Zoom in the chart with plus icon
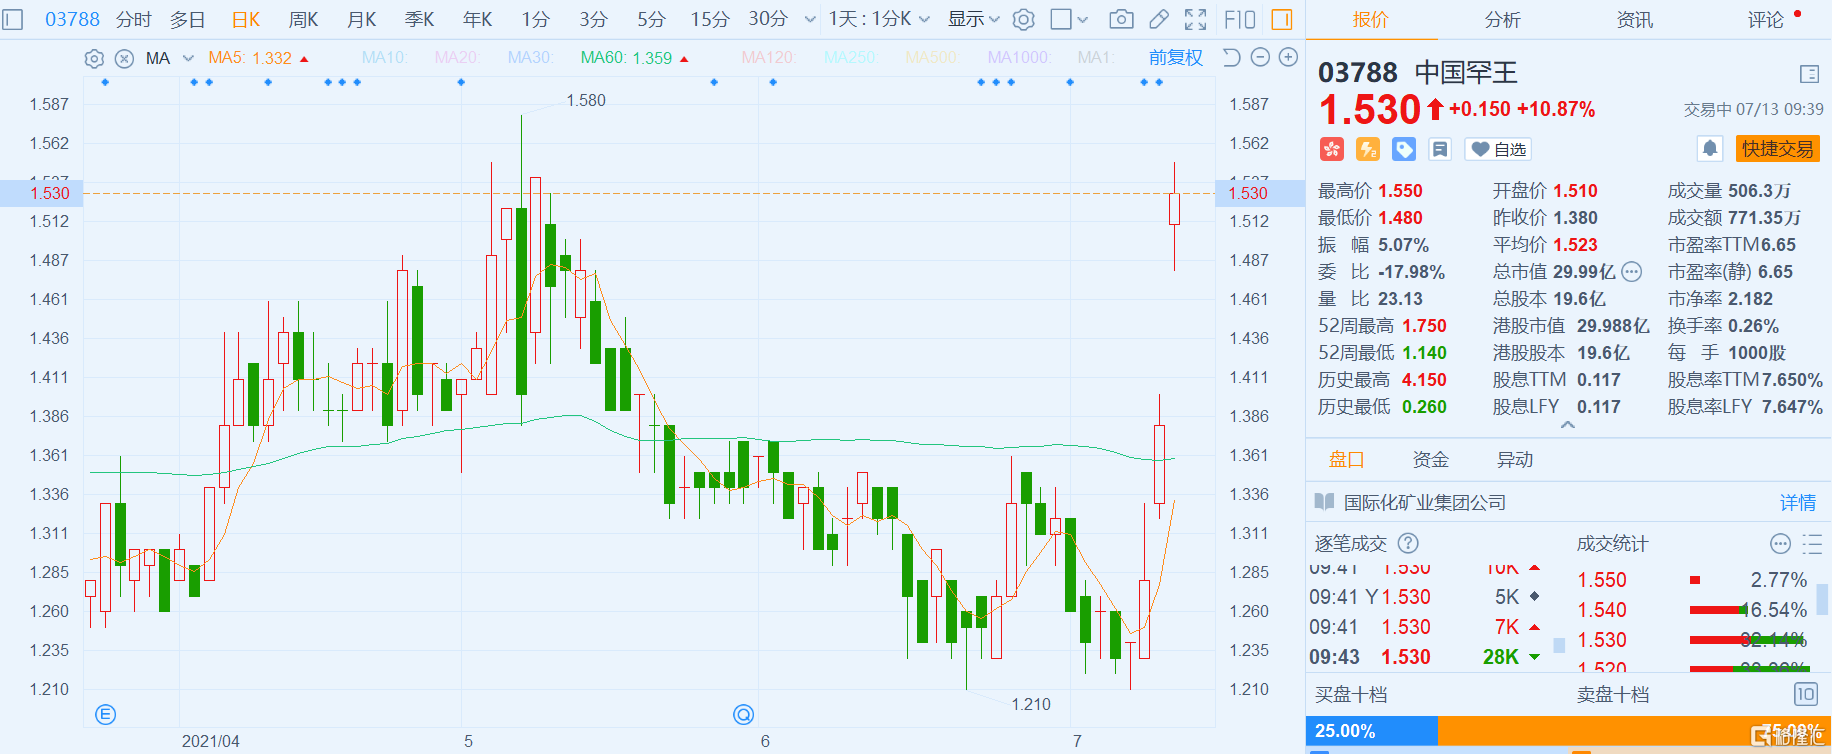This screenshot has width=1832, height=754. coord(1289,57)
